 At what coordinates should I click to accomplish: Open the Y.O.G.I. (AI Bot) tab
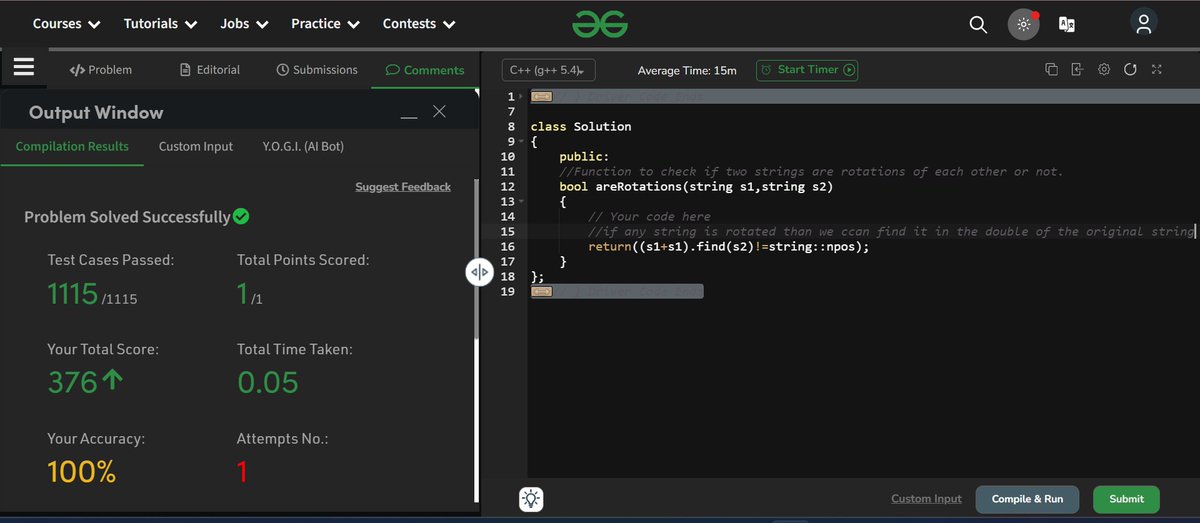click(x=303, y=146)
